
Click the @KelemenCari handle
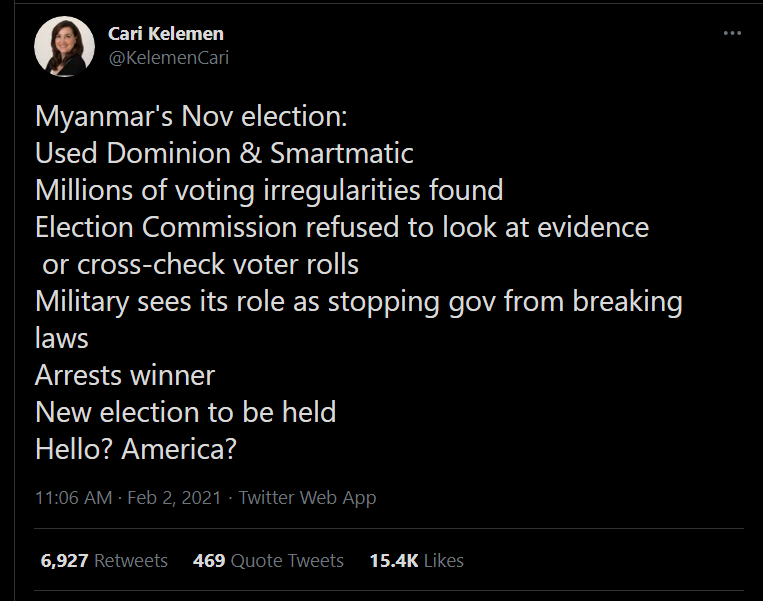[x=168, y=58]
